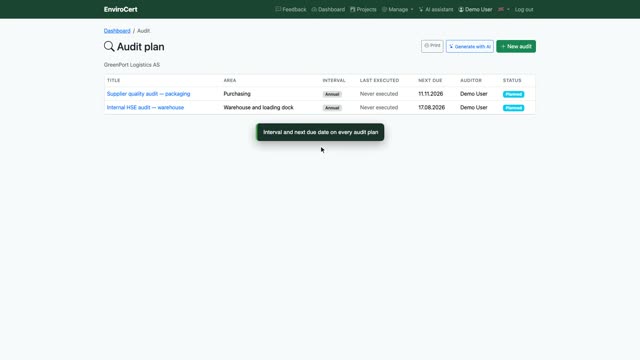Click the magnifier icon beside Audit plan

tap(109, 46)
